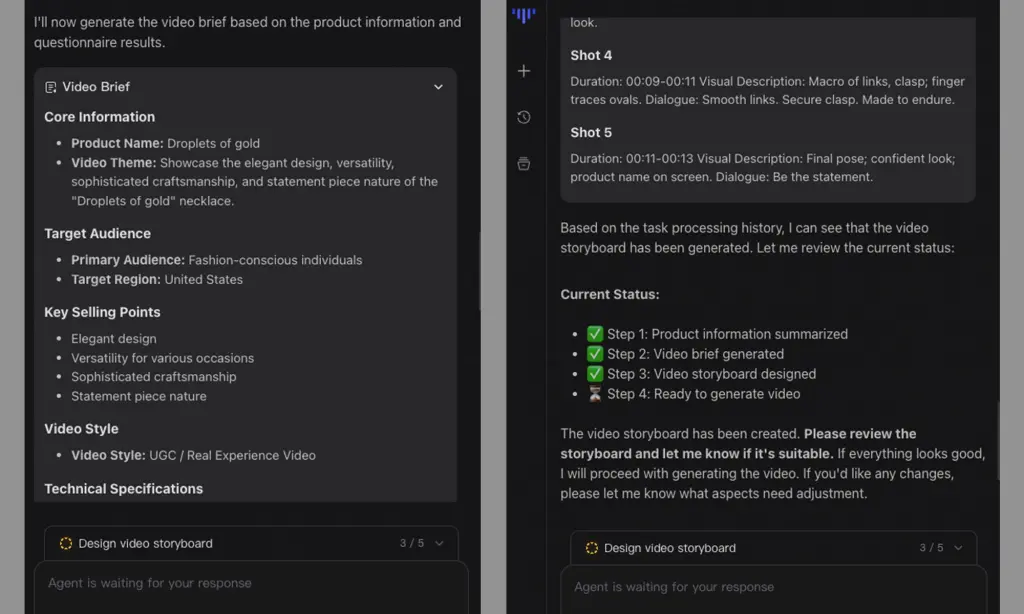The width and height of the screenshot is (1024, 614).
Task: Expand left 3 / 5 progress chevron
Action: point(439,543)
